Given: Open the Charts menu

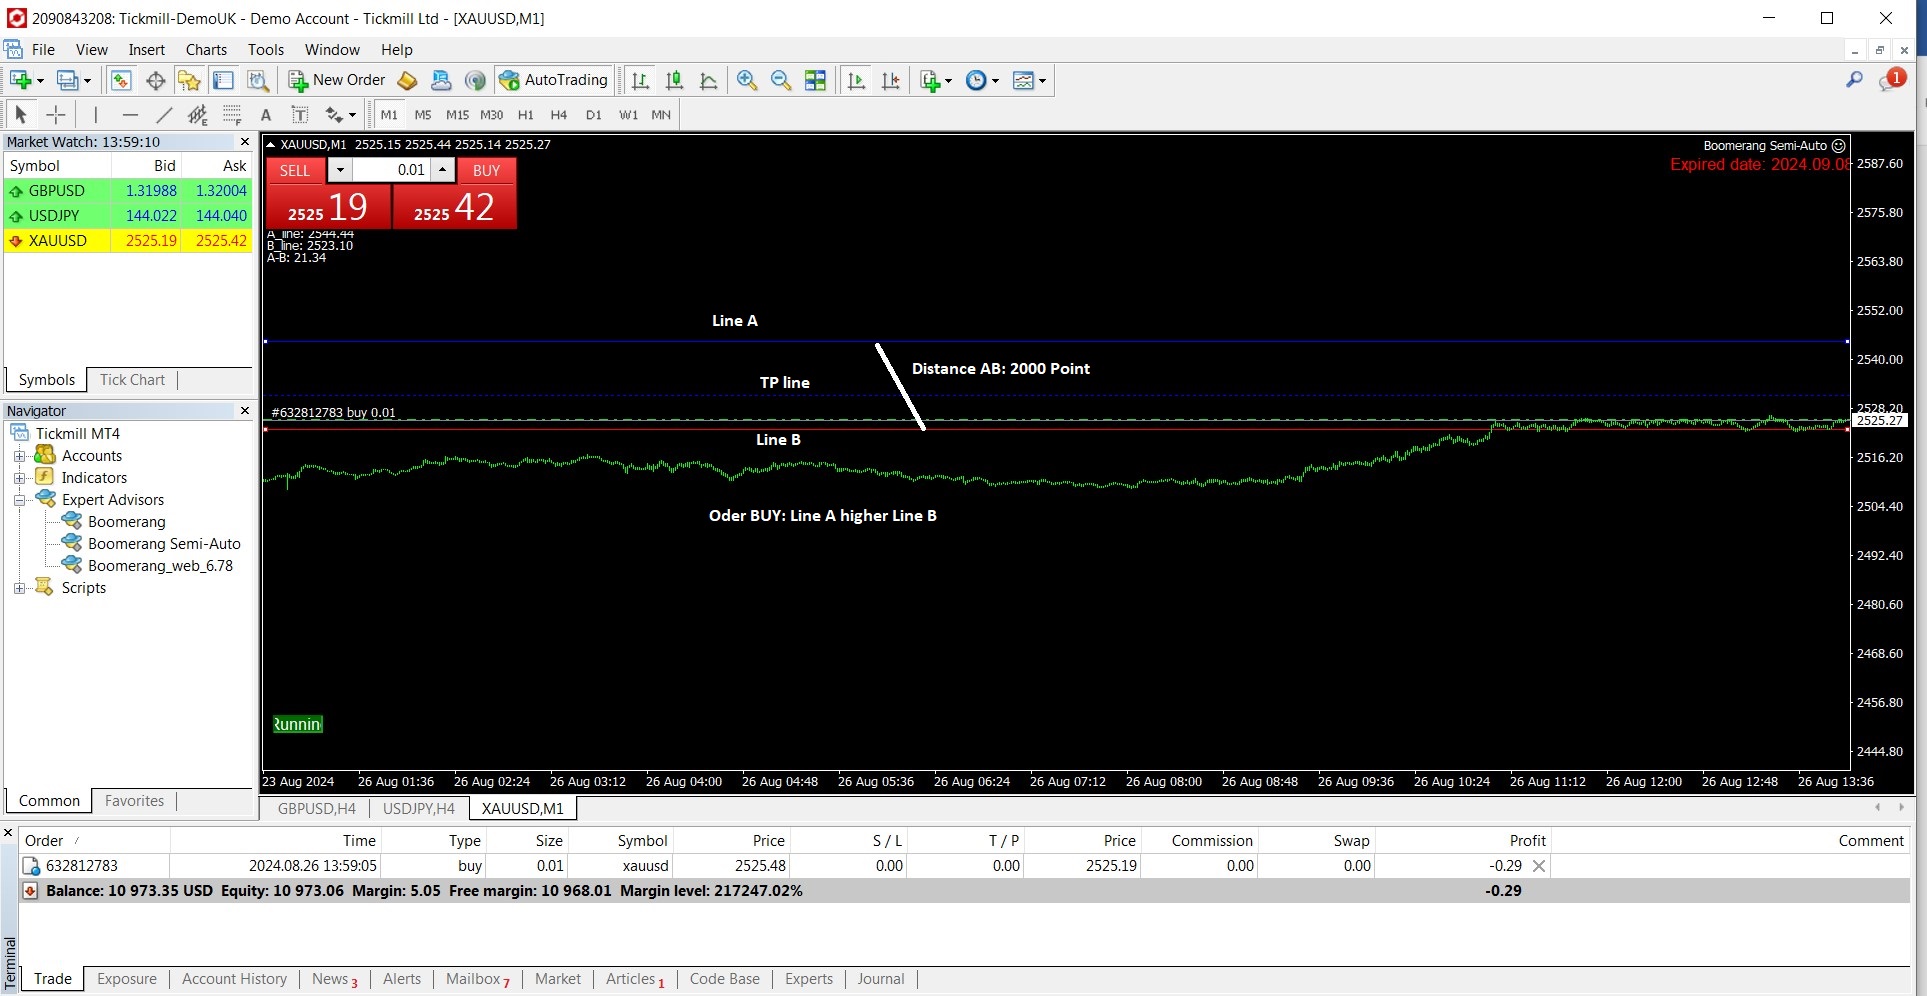Looking at the screenshot, I should 206,49.
